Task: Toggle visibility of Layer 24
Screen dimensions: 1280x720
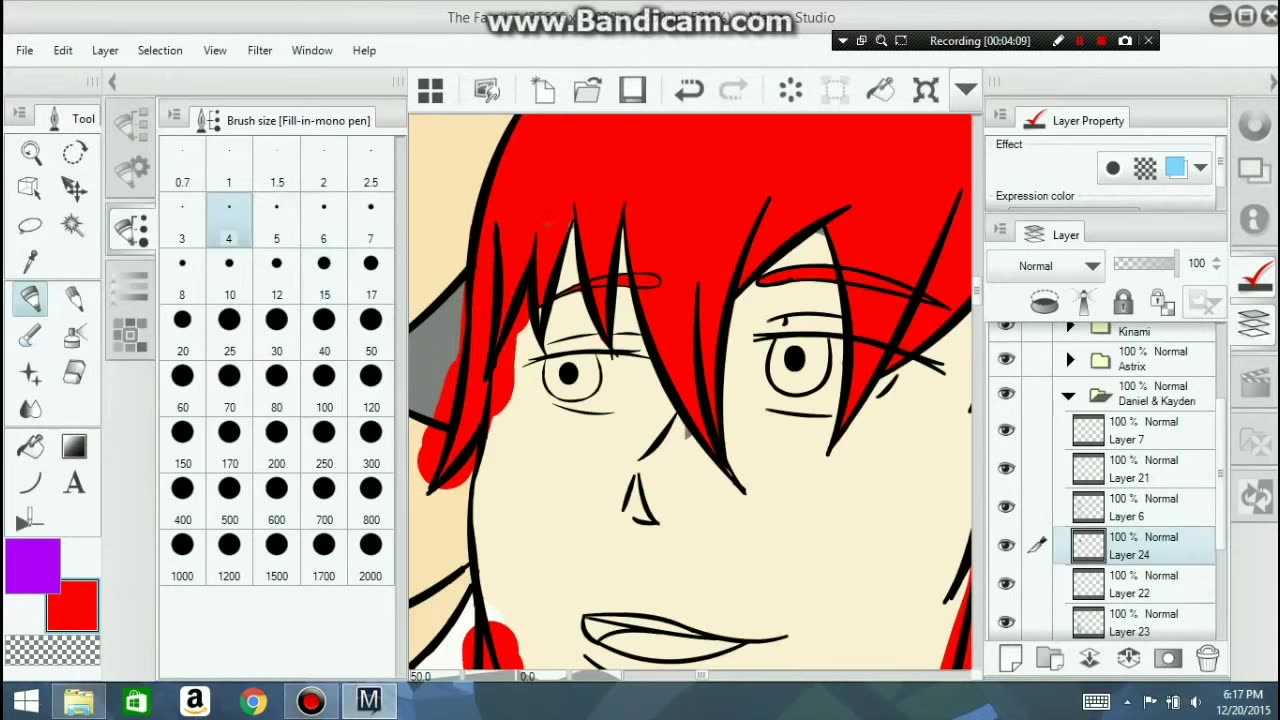Action: click(1006, 545)
